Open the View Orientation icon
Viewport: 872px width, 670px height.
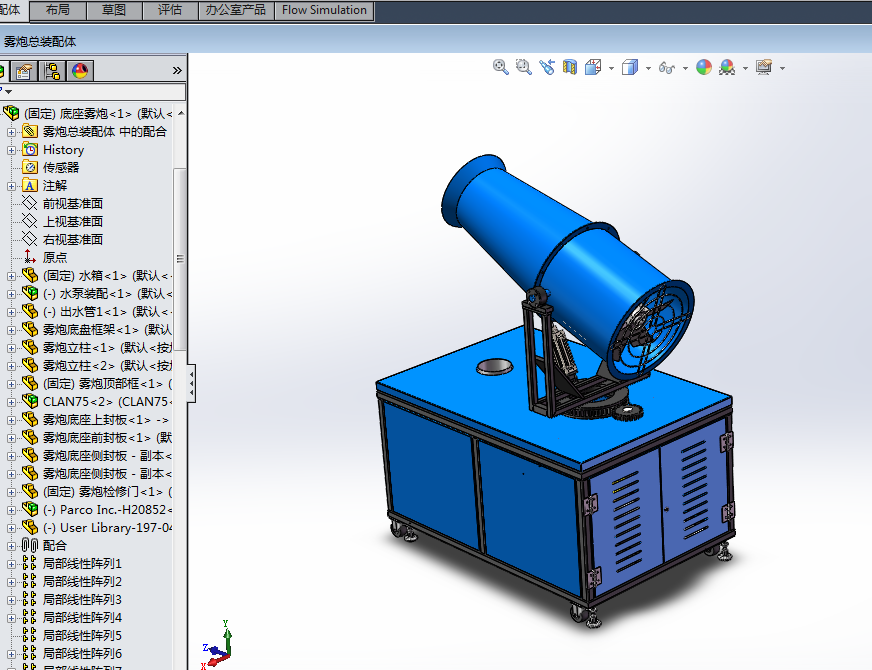593,67
